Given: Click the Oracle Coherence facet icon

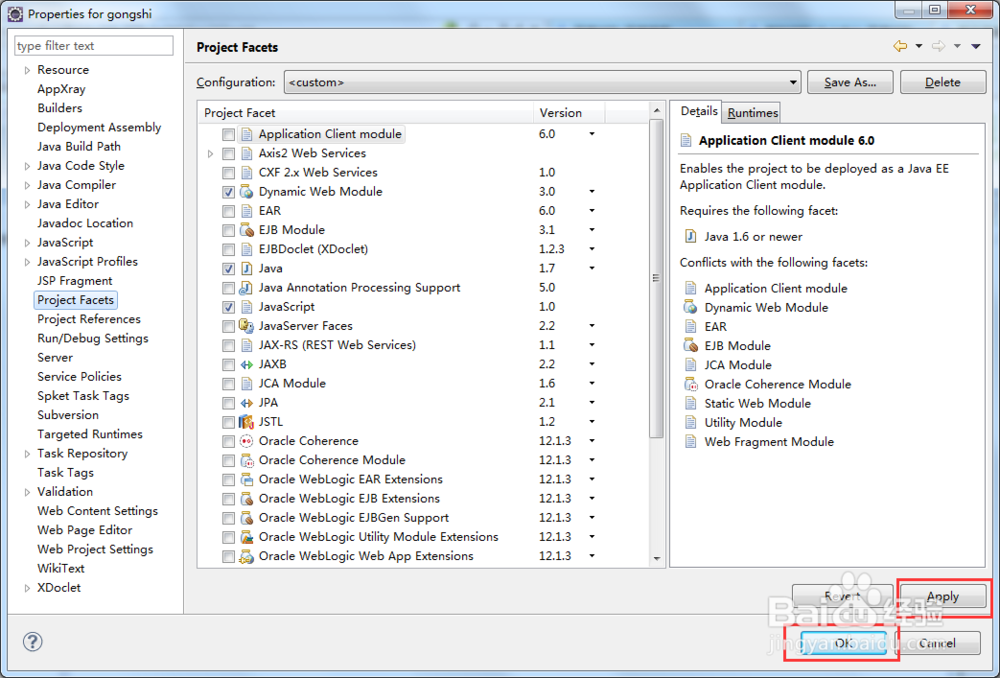Looking at the screenshot, I should 246,441.
